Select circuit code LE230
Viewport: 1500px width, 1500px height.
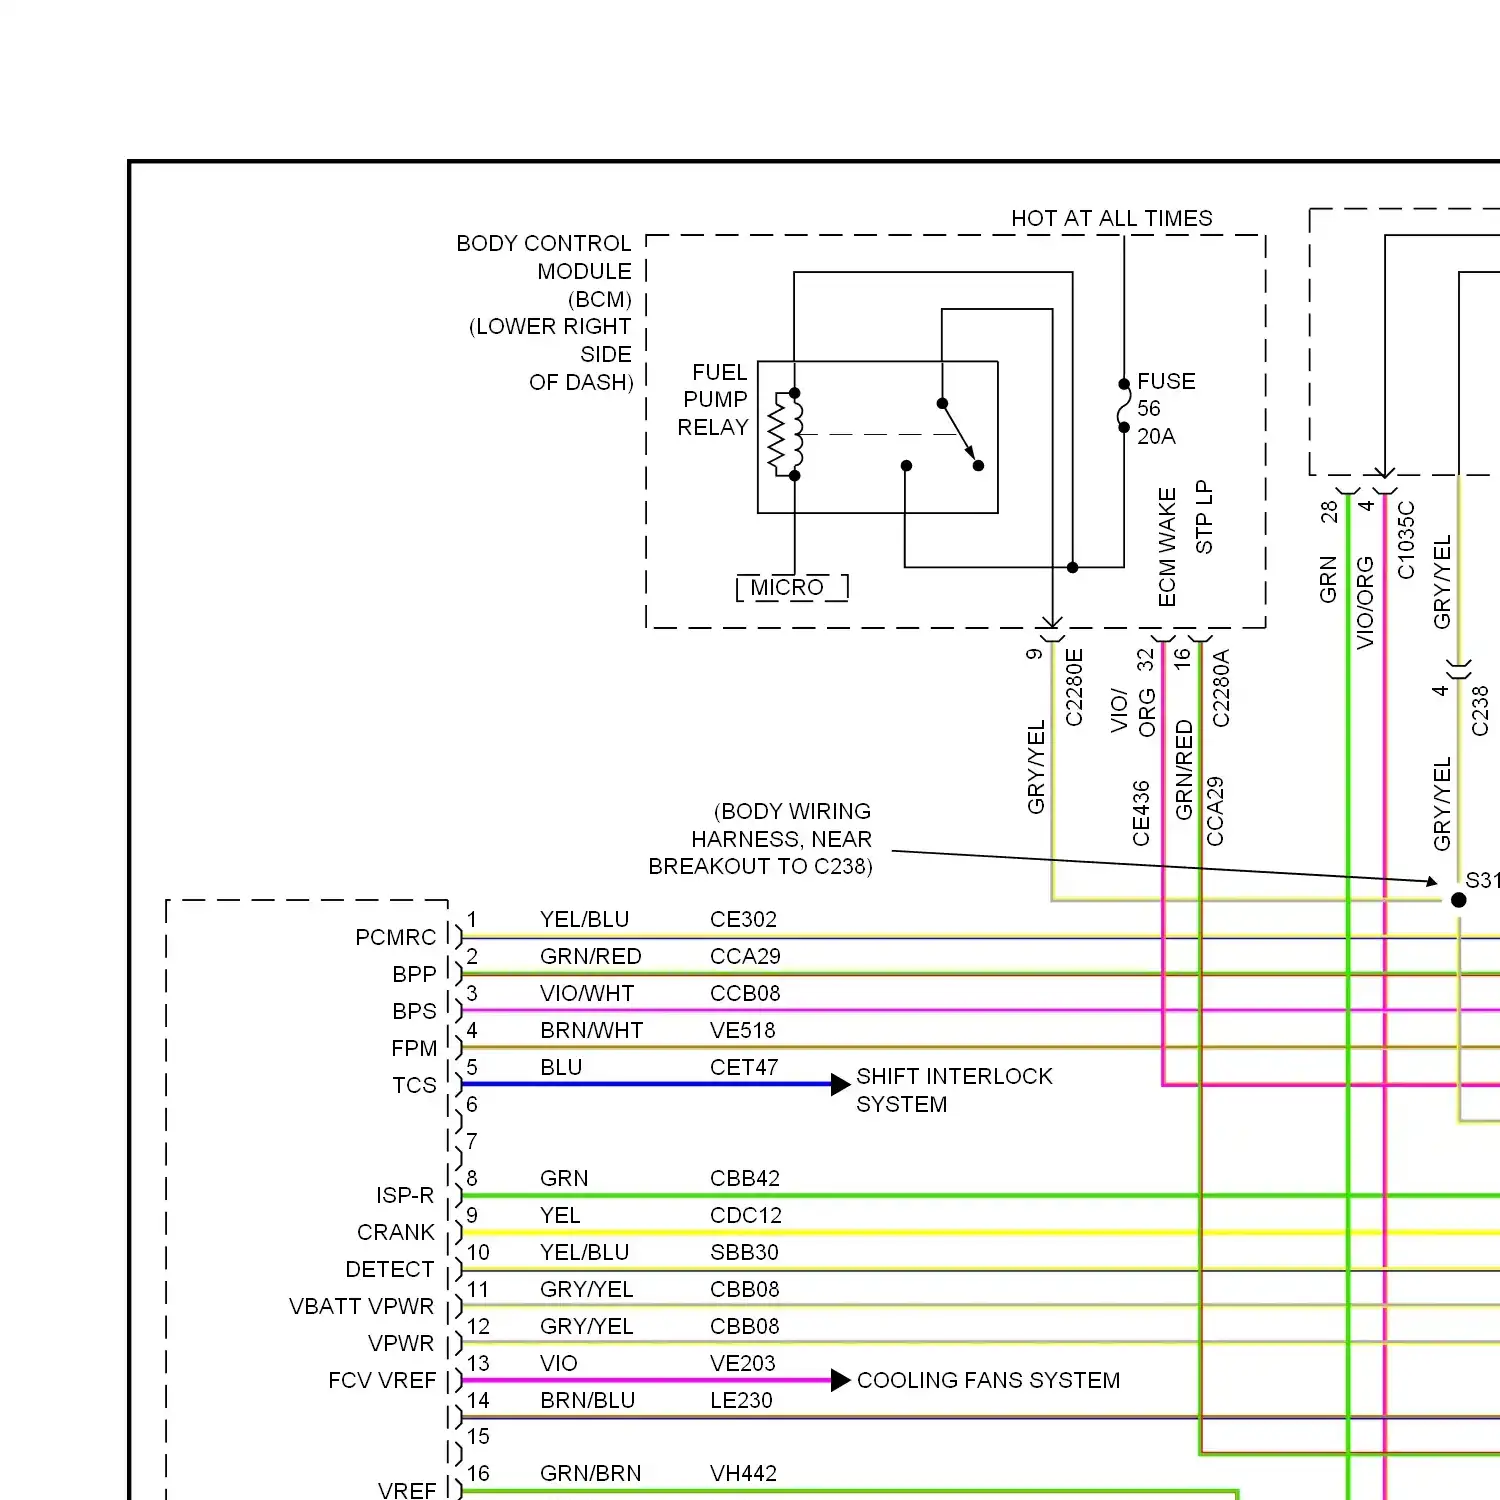[x=741, y=1400]
